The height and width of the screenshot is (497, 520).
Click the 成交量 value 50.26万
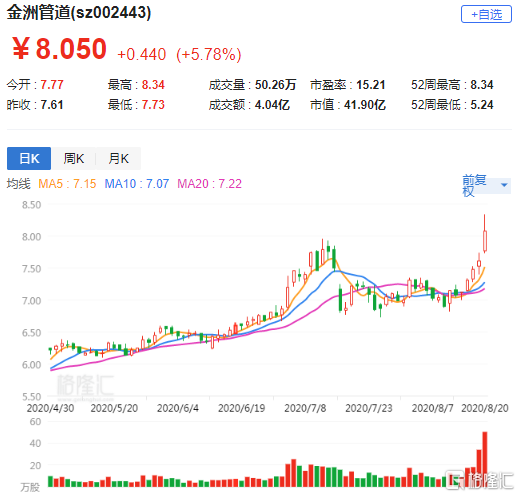pyautogui.click(x=275, y=85)
